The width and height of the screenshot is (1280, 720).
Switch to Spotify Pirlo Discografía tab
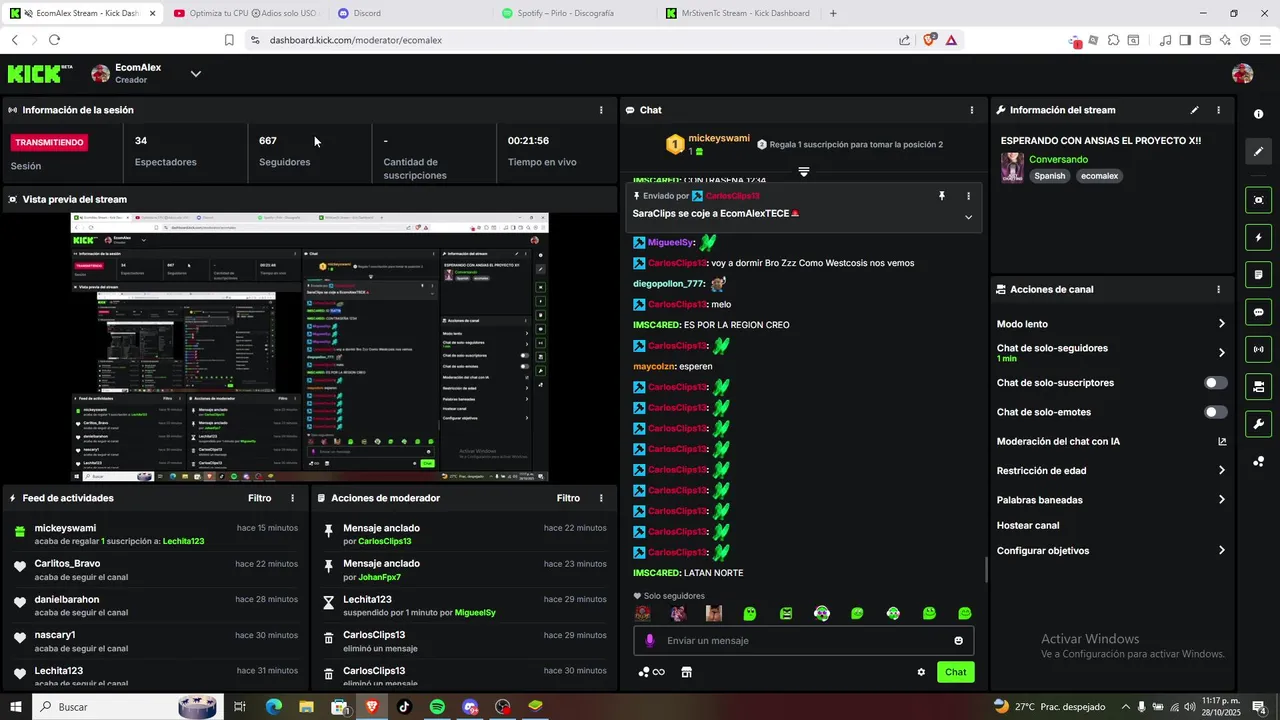(x=575, y=13)
